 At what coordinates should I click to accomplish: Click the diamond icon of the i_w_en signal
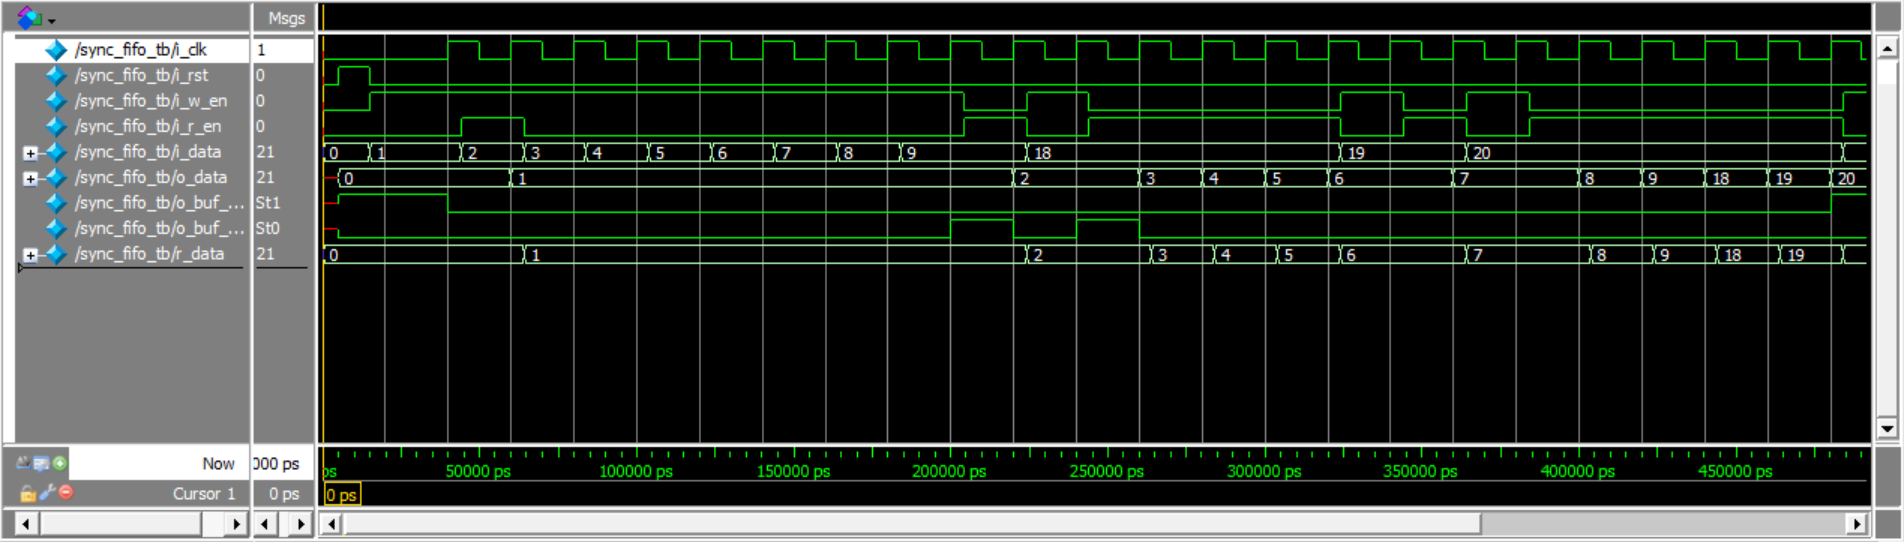click(x=56, y=101)
